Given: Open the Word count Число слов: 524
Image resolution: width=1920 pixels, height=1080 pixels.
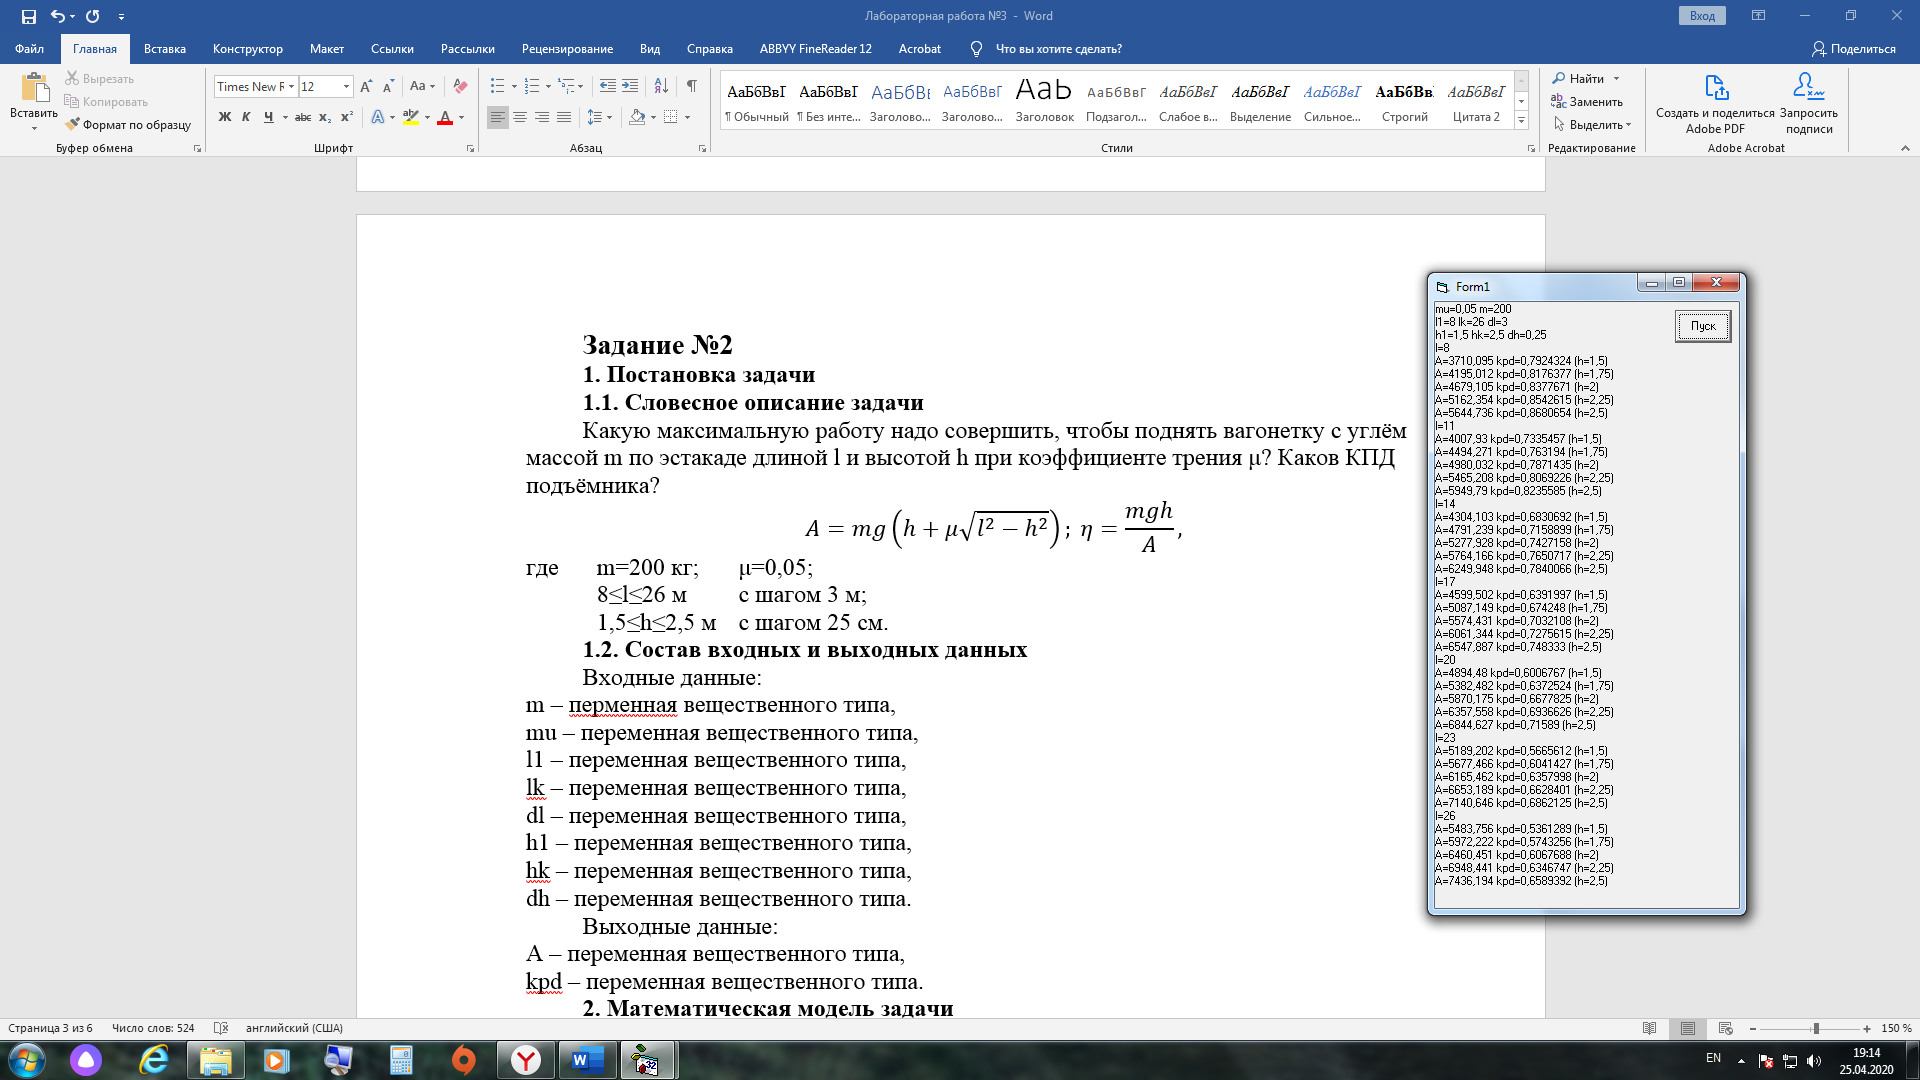Looking at the screenshot, I should click(x=153, y=1028).
